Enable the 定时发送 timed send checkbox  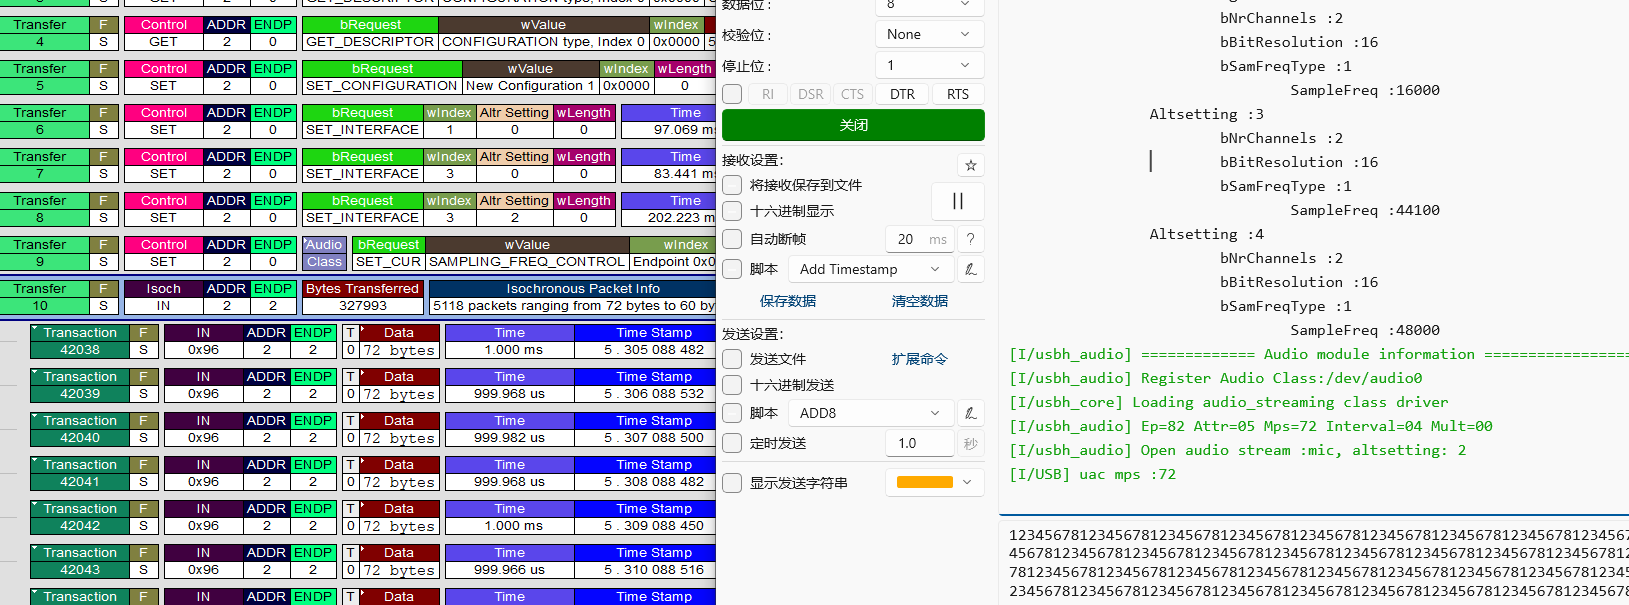click(x=732, y=443)
